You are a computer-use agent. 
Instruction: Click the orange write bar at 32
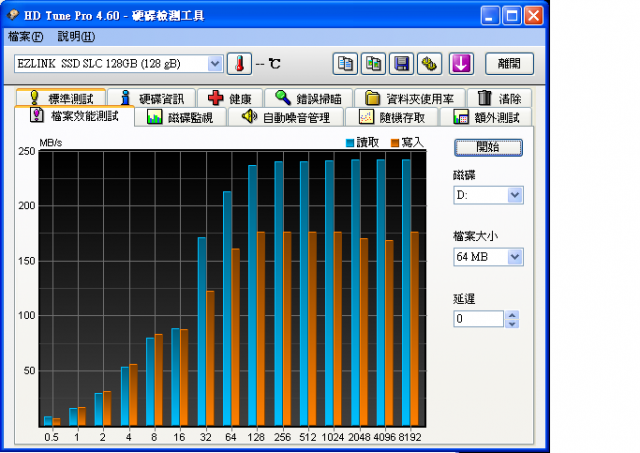pyautogui.click(x=210, y=359)
